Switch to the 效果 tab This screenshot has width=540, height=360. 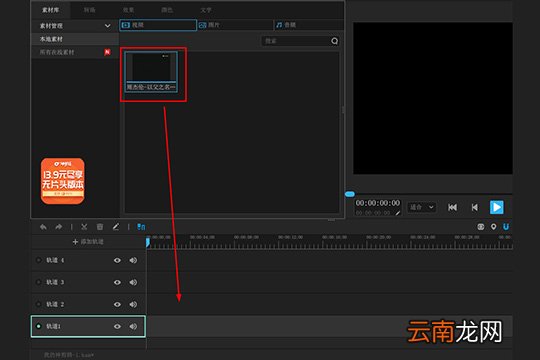[128, 10]
